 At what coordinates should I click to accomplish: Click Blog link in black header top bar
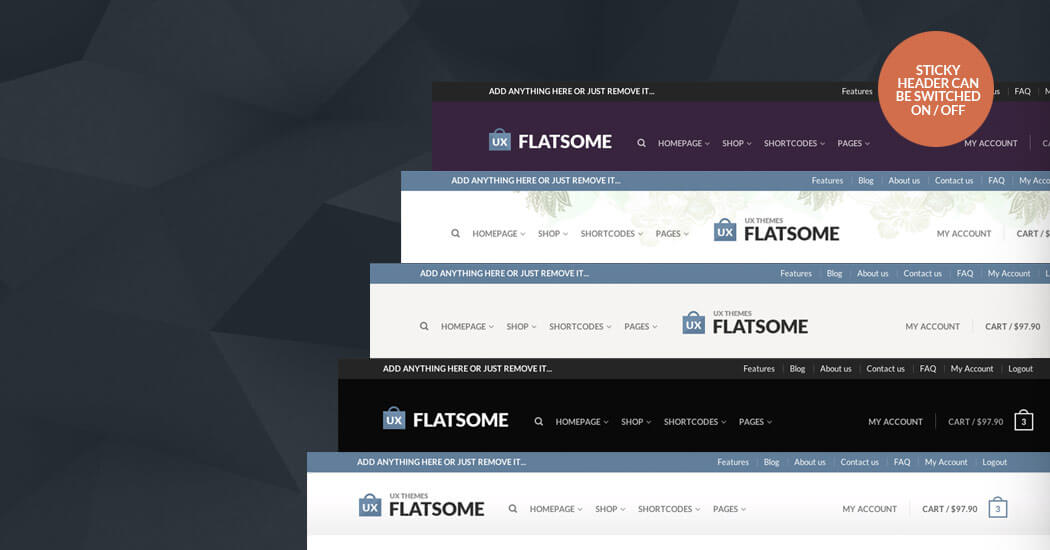(798, 368)
